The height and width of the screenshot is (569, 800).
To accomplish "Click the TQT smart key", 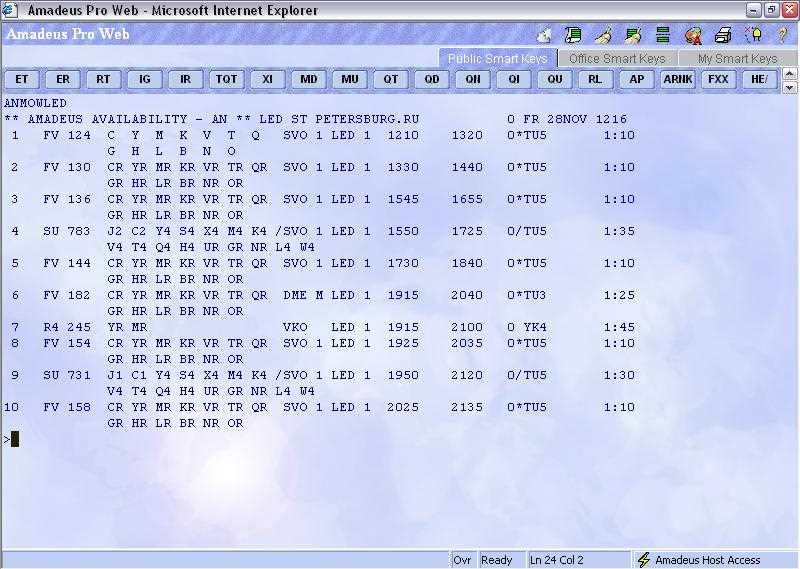I will click(227, 79).
